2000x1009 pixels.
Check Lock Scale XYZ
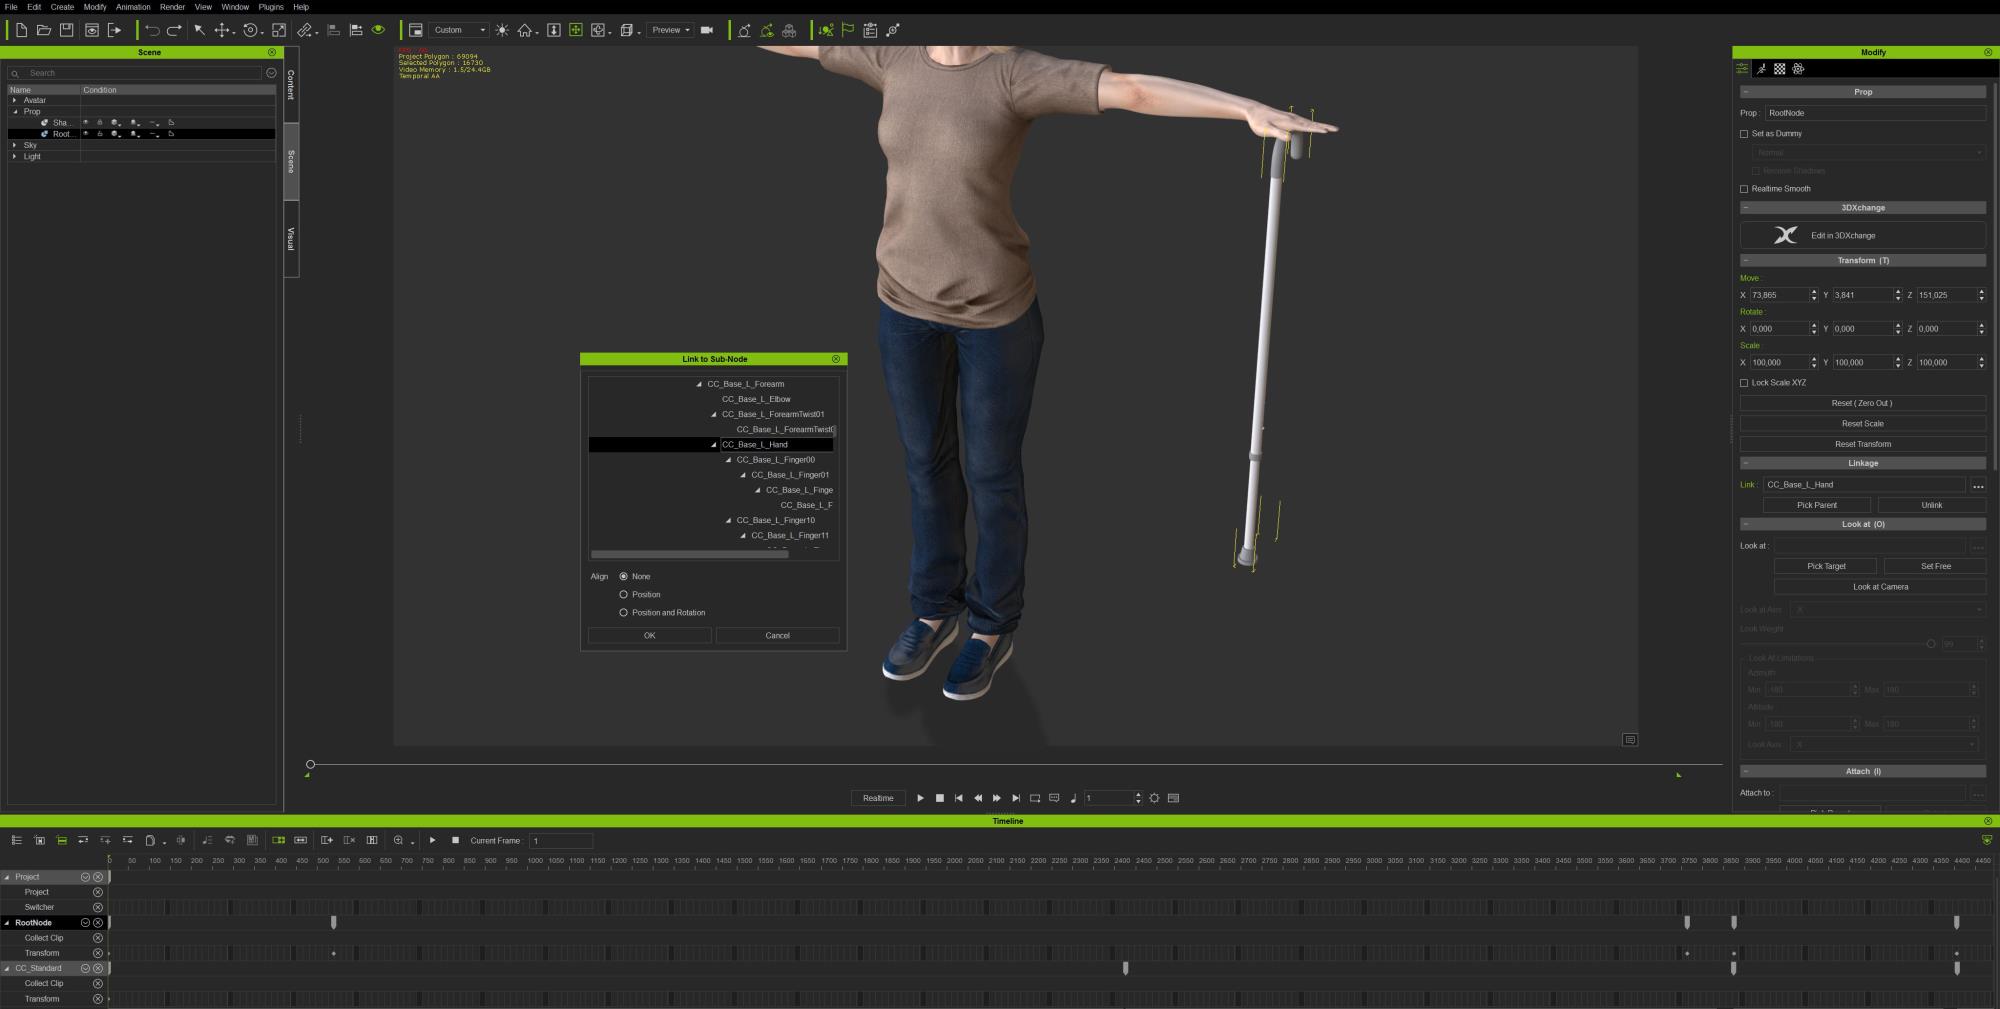pyautogui.click(x=1744, y=383)
